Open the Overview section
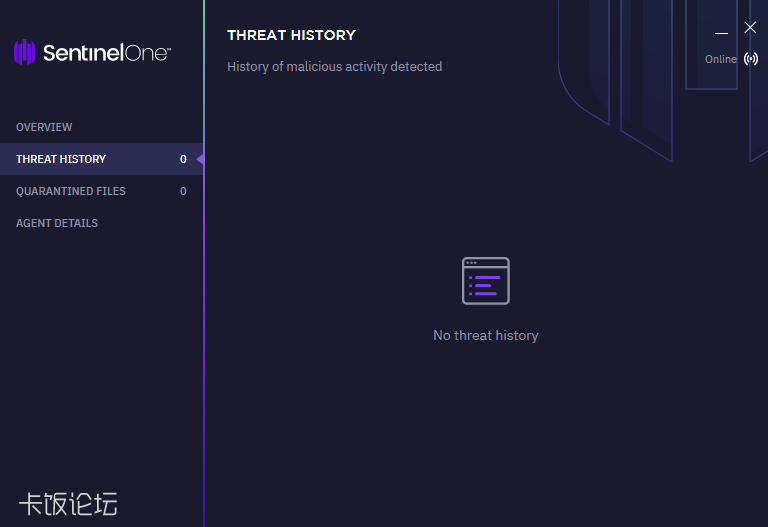Image resolution: width=768 pixels, height=527 pixels. click(44, 127)
